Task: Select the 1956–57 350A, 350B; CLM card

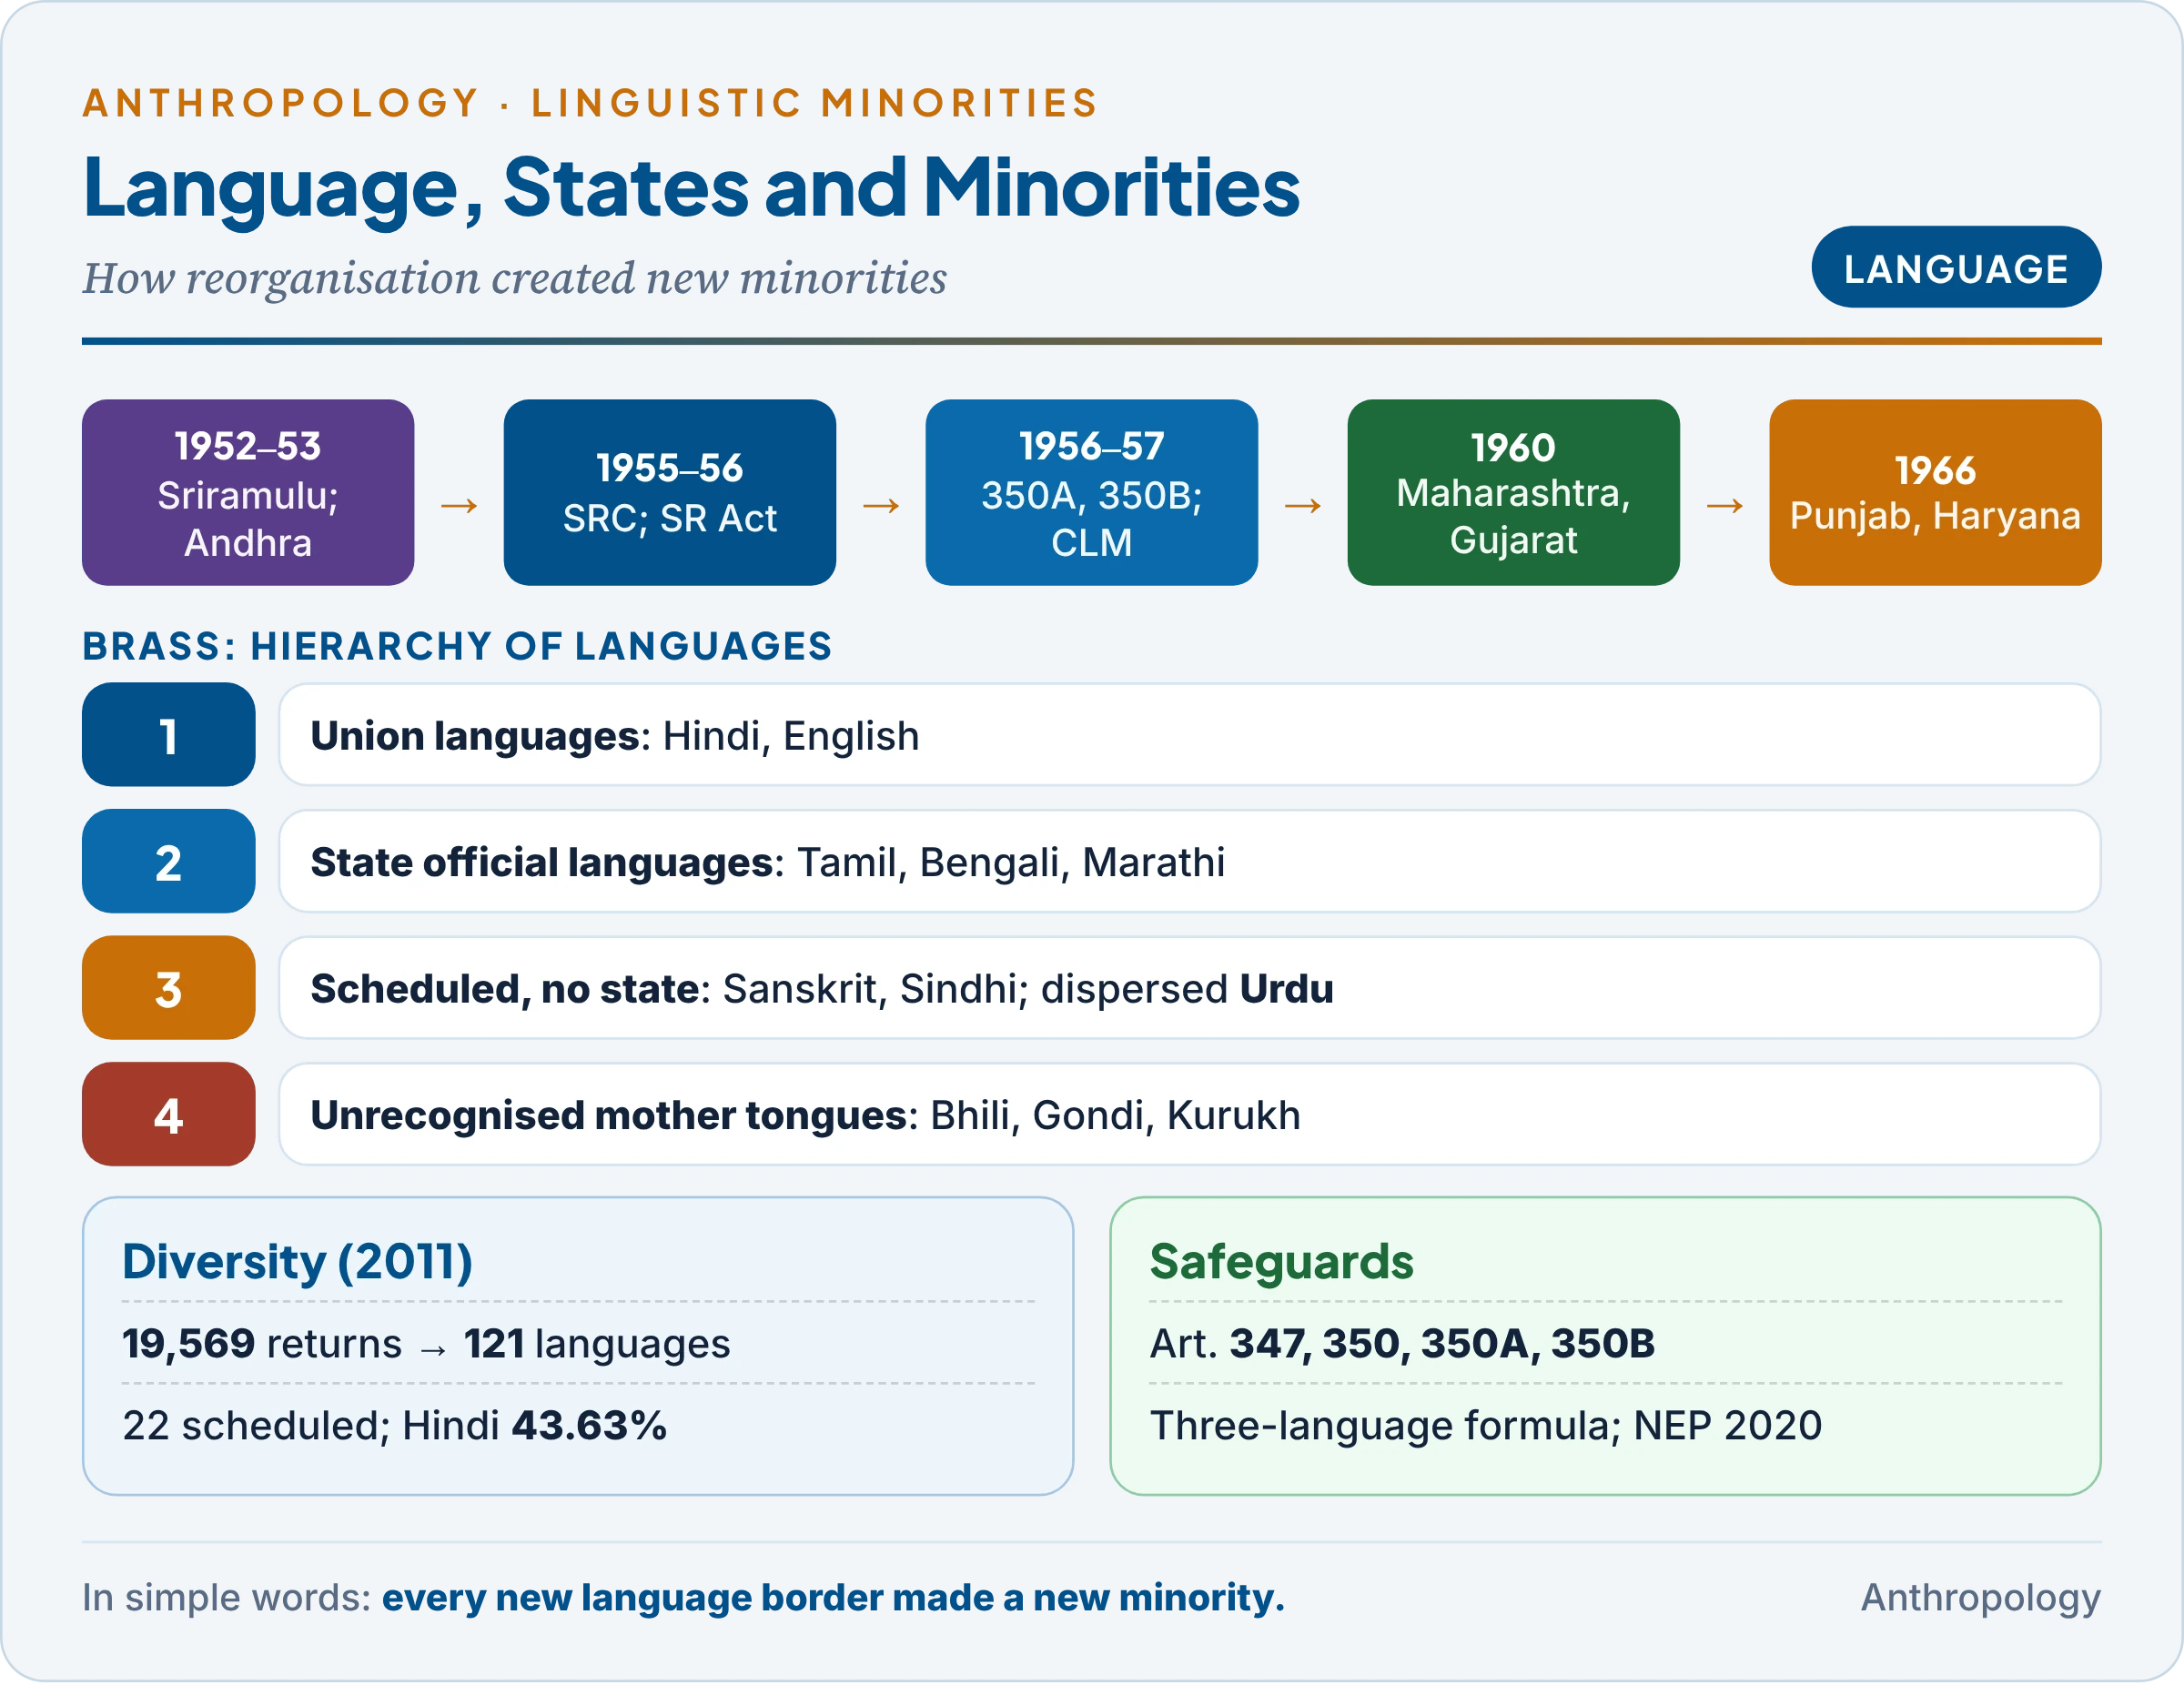Action: tap(1091, 493)
